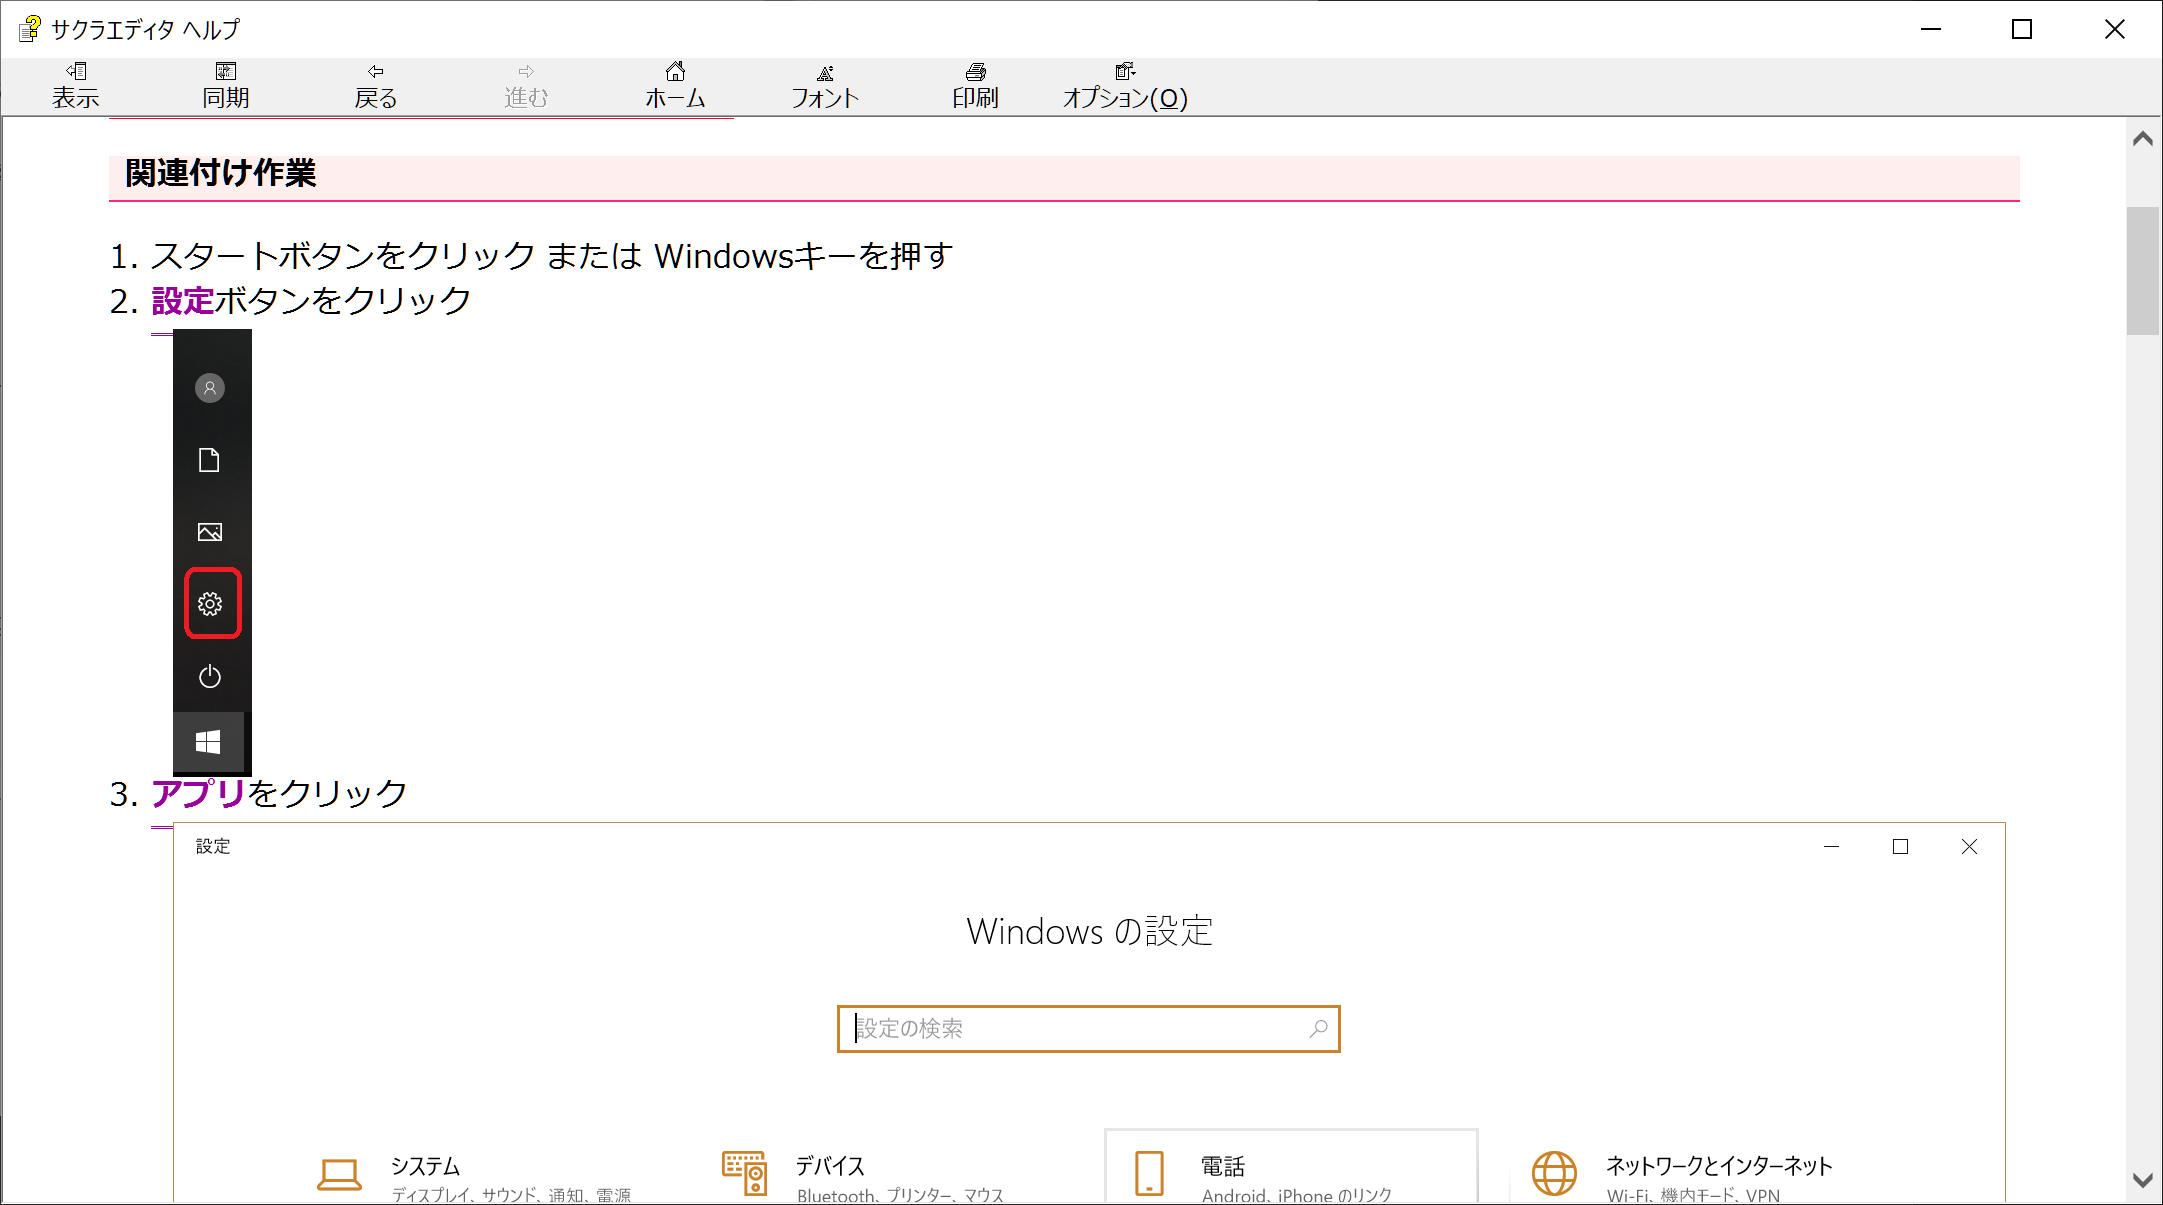Viewport: 2163px width, 1205px height.
Task: Open the アプリ hyperlink in step 3
Action: point(198,793)
